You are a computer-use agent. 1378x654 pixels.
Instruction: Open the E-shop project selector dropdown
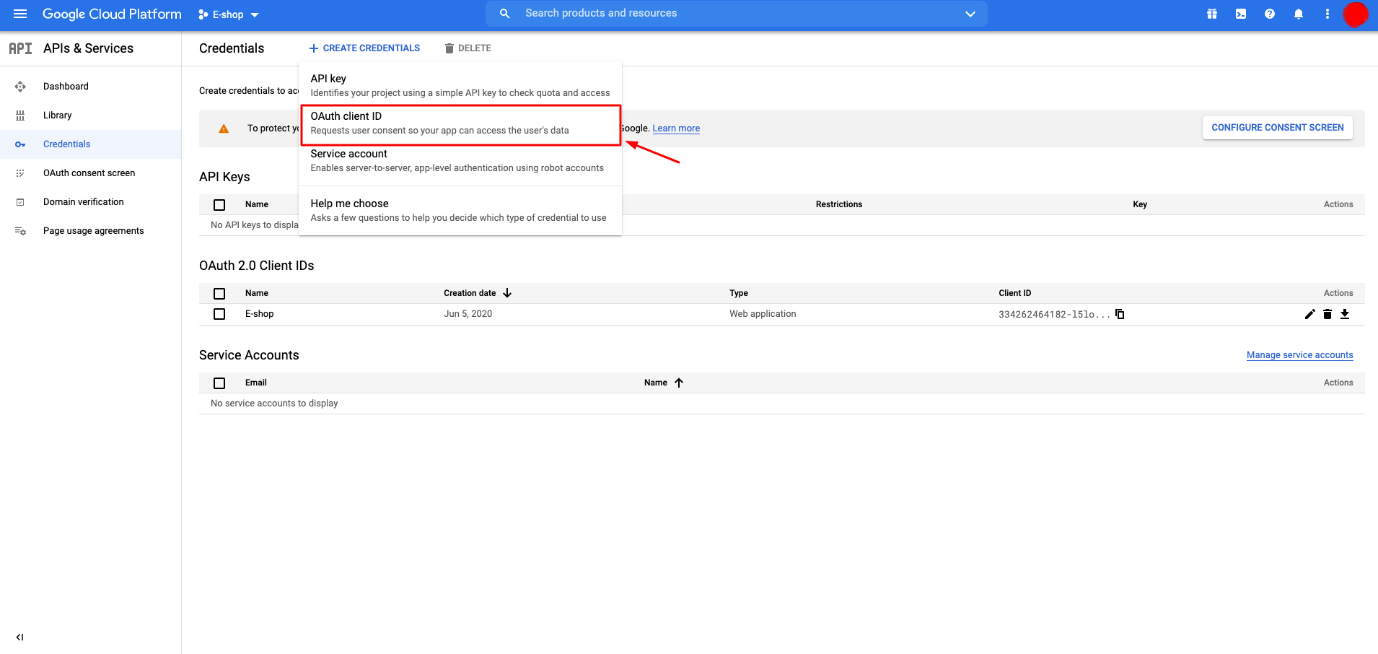229,14
